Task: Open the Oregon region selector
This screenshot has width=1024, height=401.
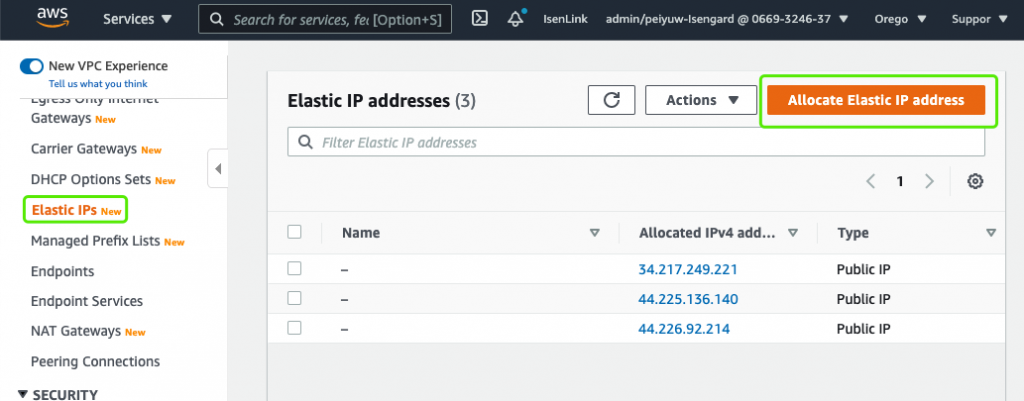Action: pos(900,19)
